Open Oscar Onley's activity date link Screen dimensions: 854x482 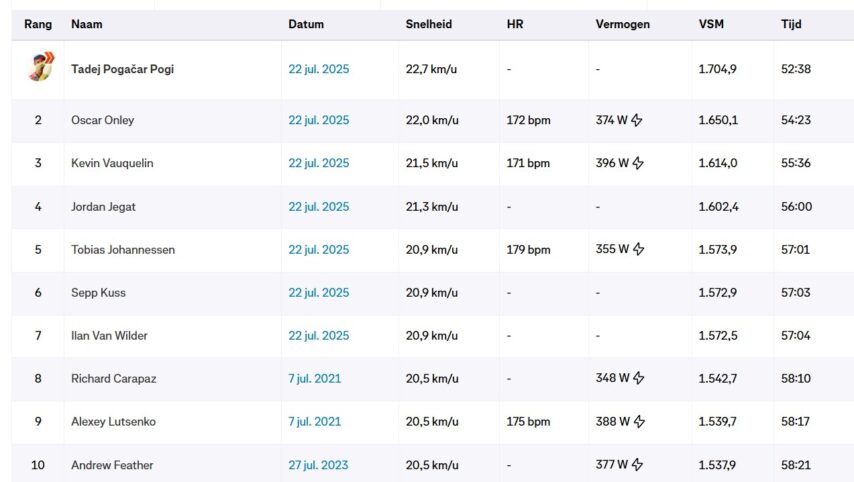pyautogui.click(x=319, y=121)
